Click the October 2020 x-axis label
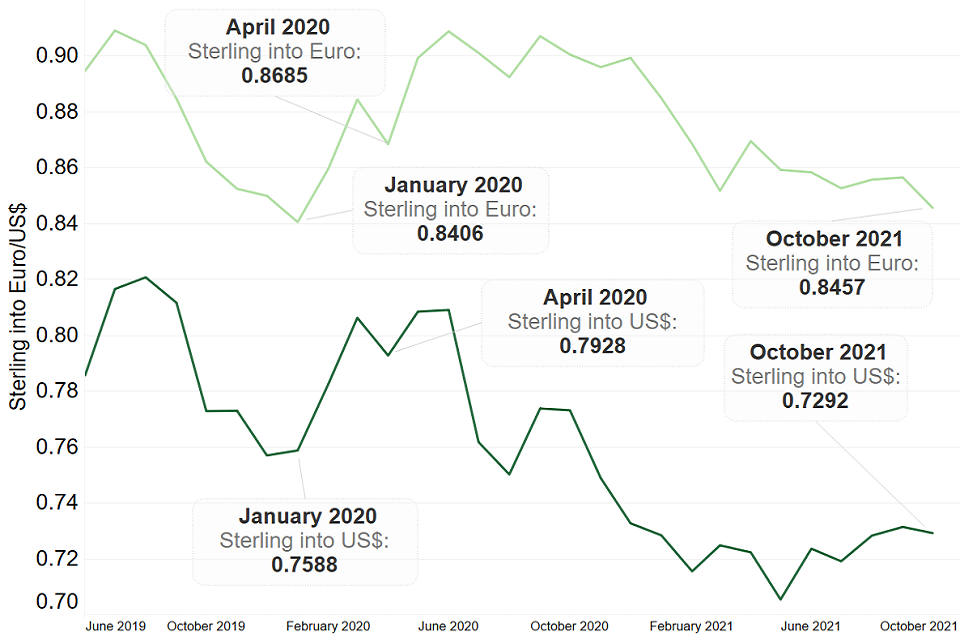 point(568,627)
